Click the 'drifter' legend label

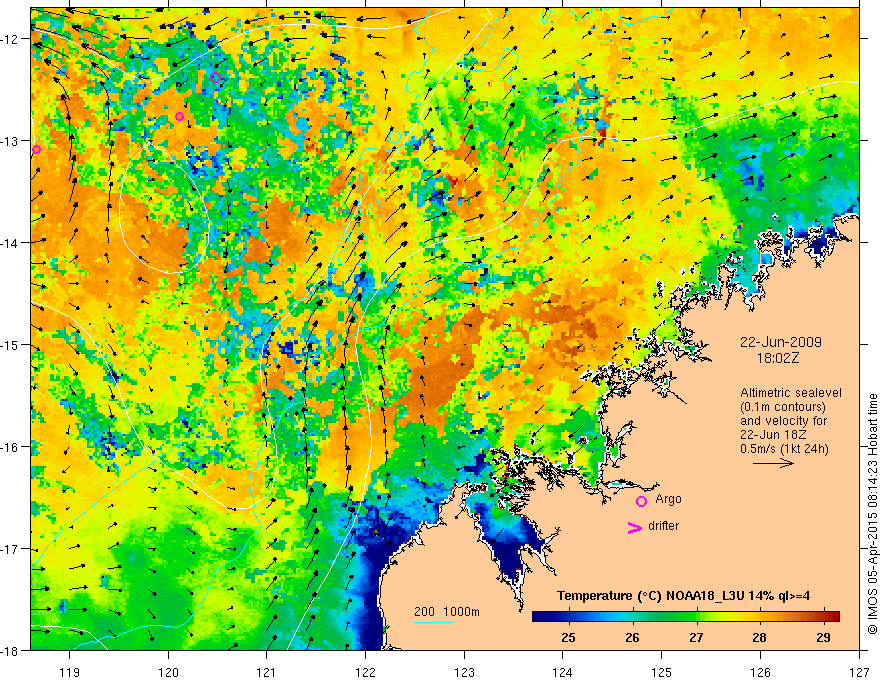click(x=663, y=526)
